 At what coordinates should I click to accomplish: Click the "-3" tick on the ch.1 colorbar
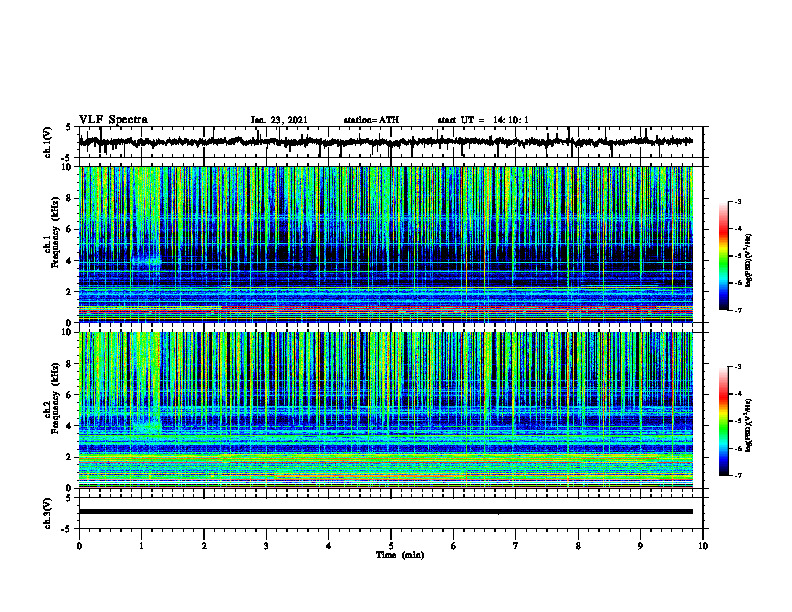pyautogui.click(x=738, y=202)
